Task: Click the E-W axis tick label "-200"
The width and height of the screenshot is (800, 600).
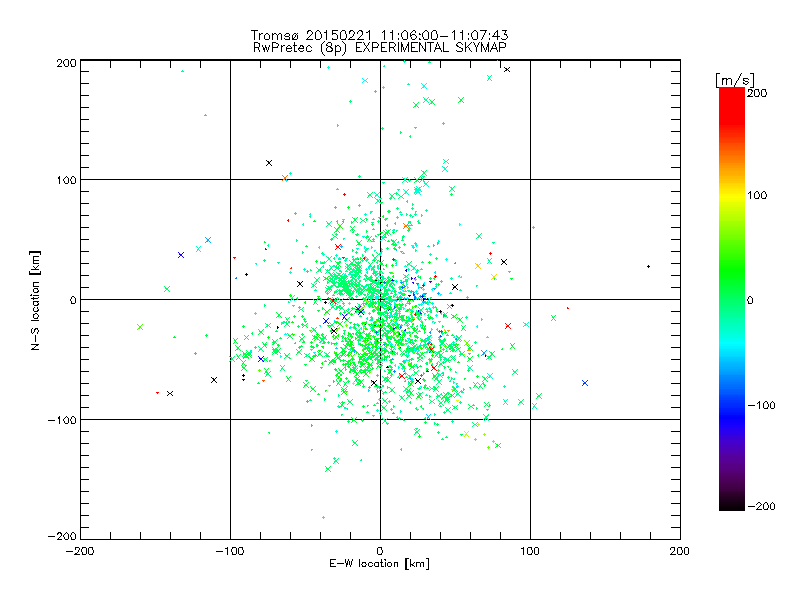Action: click(80, 551)
